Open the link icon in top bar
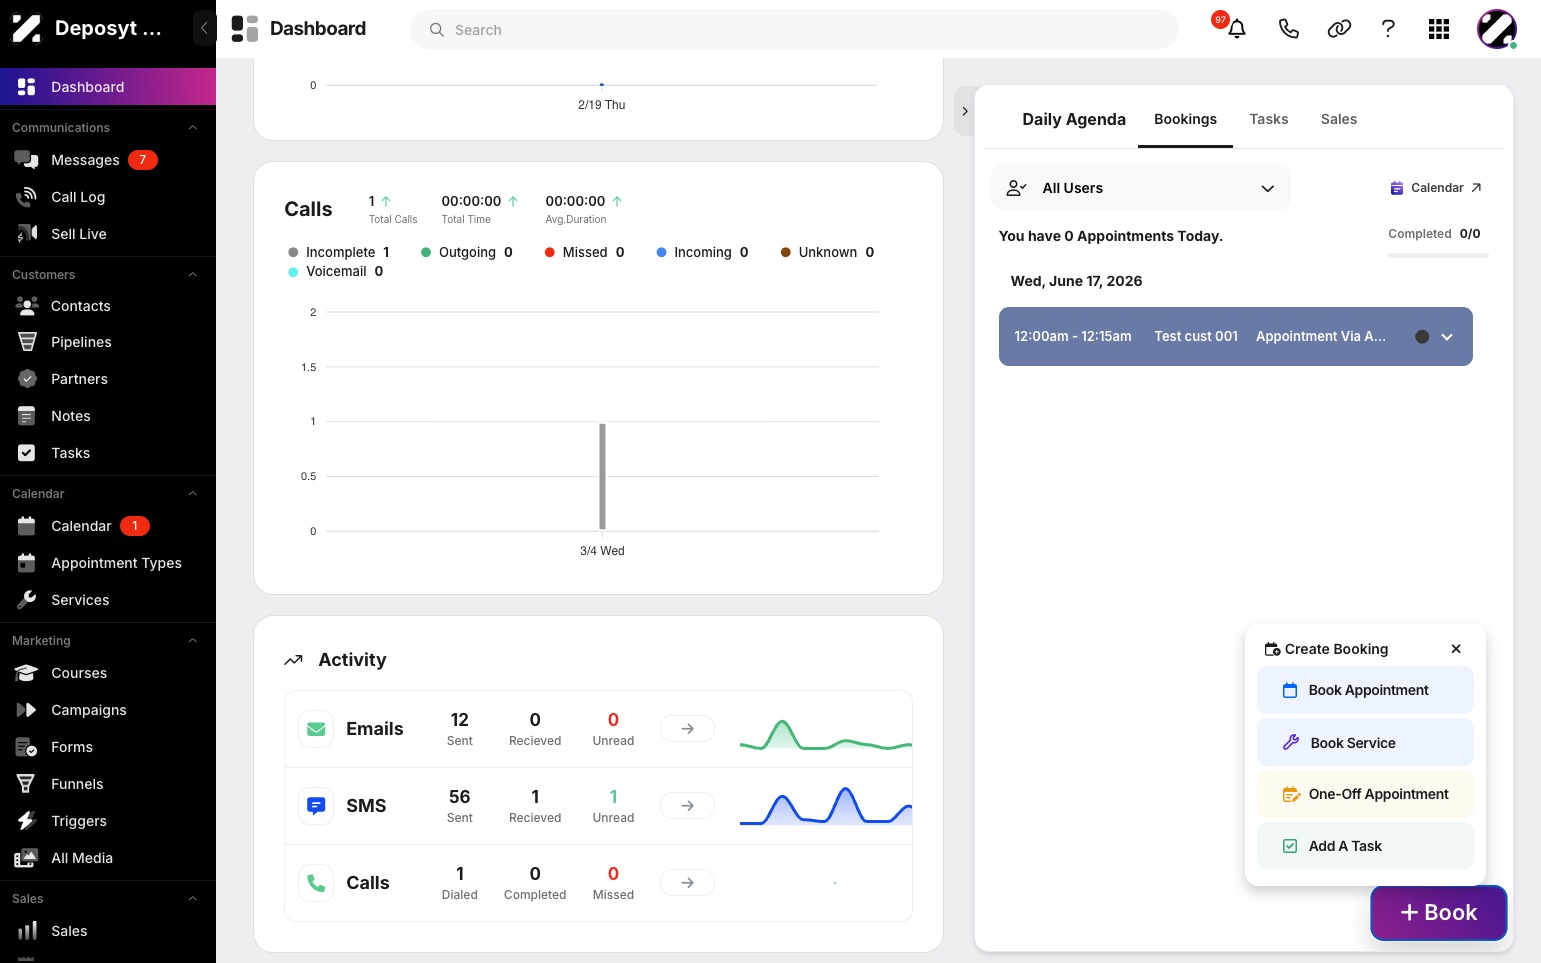This screenshot has width=1541, height=963. [1339, 29]
